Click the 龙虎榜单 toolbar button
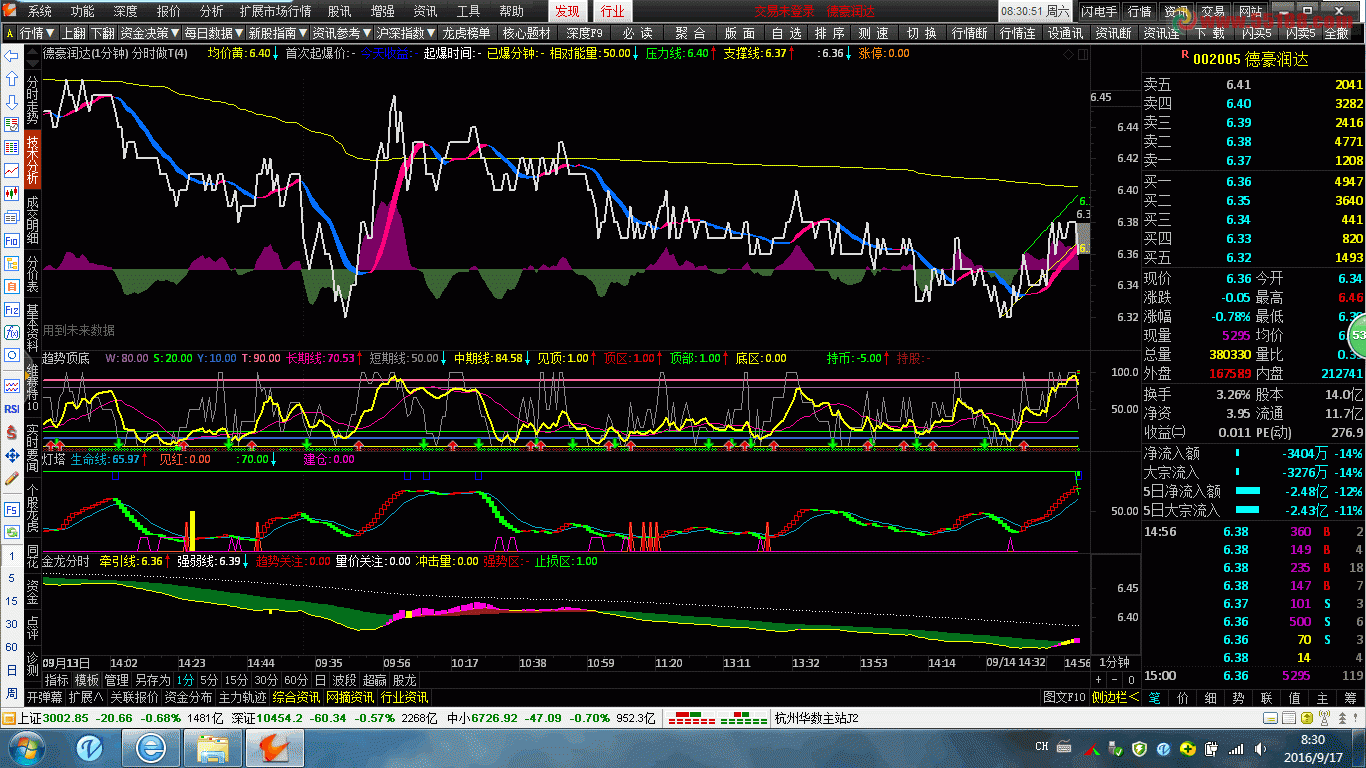 point(465,32)
